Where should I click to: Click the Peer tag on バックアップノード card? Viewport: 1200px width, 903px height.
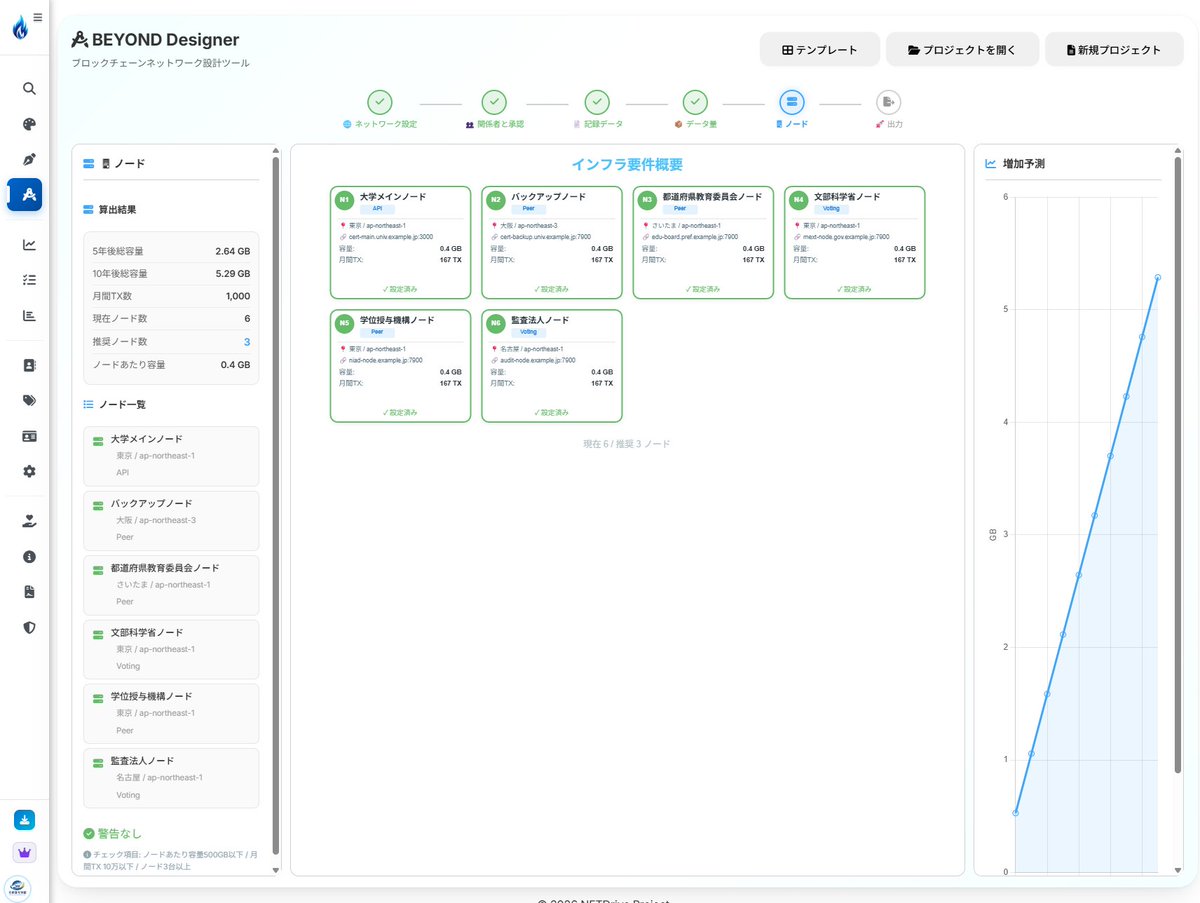tap(528, 209)
